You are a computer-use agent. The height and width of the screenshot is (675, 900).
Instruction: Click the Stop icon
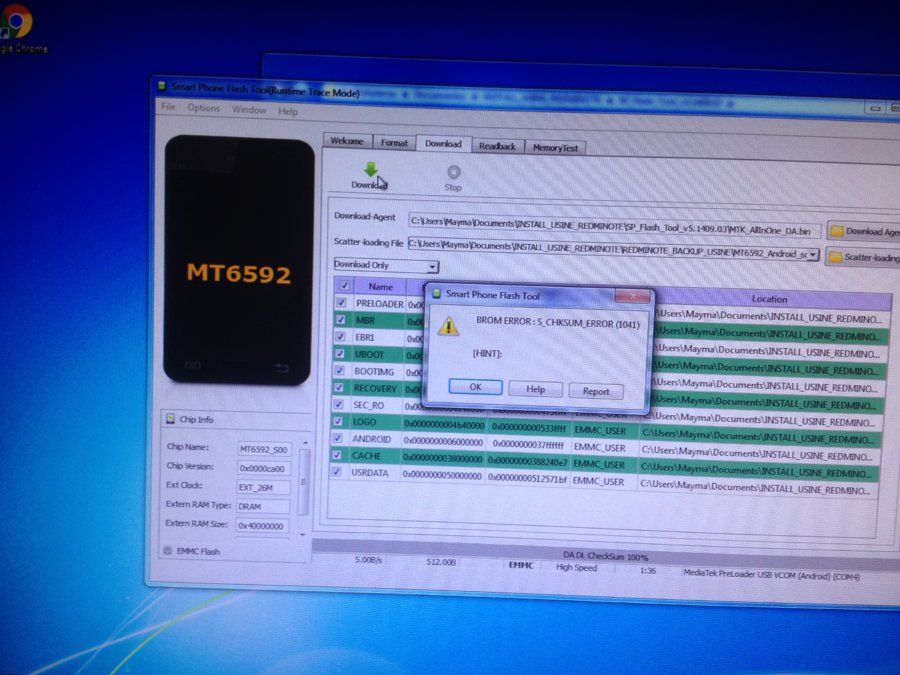click(453, 172)
